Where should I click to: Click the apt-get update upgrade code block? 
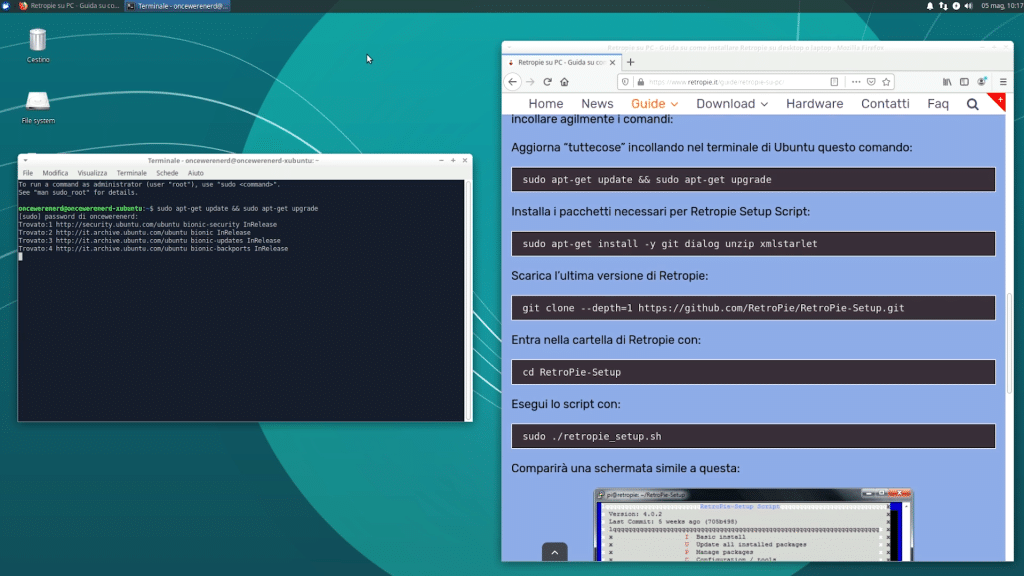click(753, 180)
